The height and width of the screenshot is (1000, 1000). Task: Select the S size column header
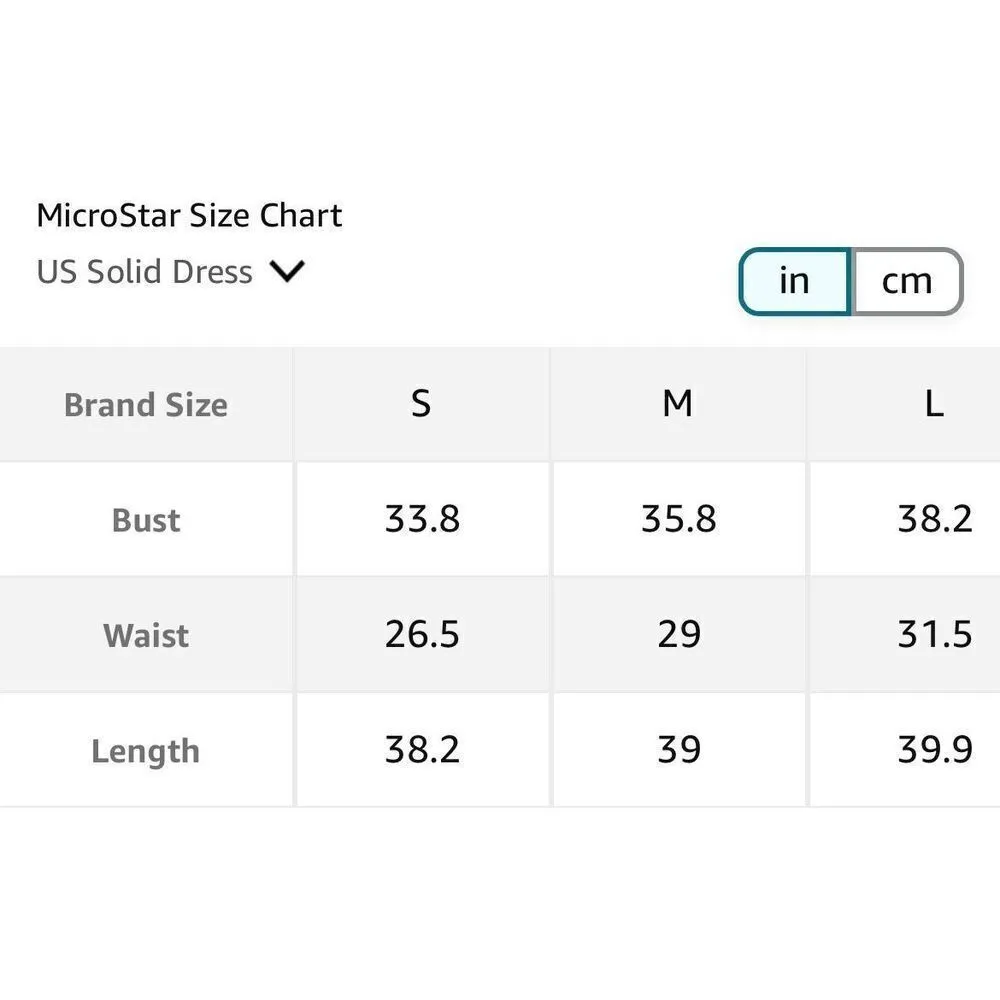point(421,404)
